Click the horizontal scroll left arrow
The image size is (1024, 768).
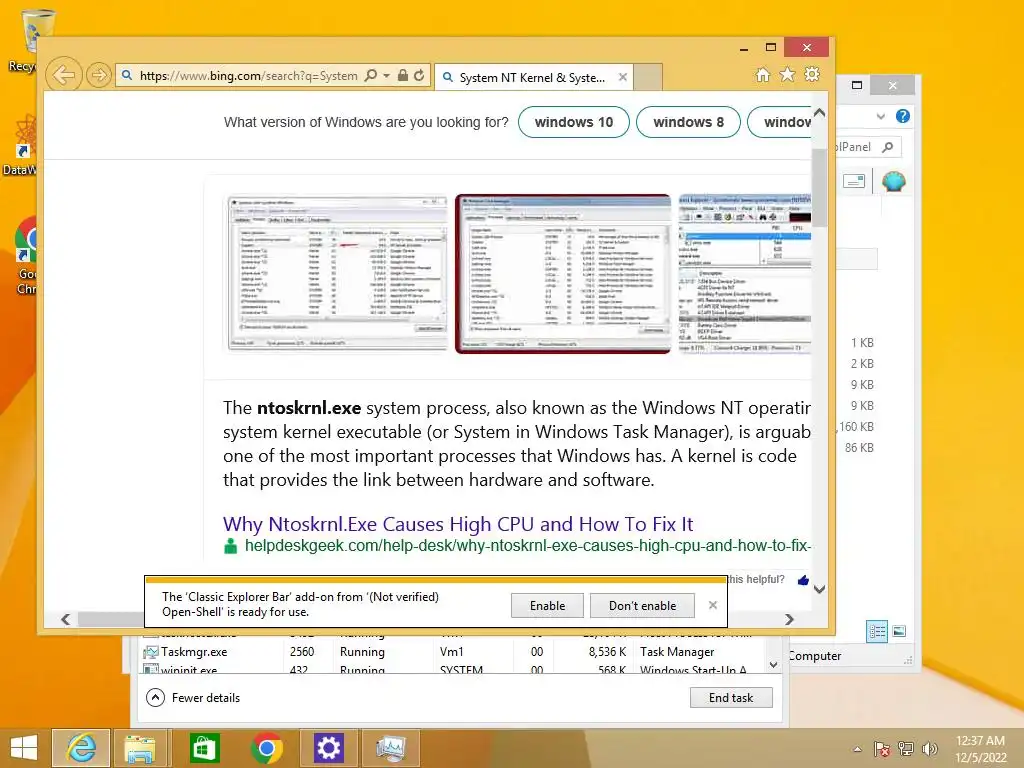click(65, 619)
